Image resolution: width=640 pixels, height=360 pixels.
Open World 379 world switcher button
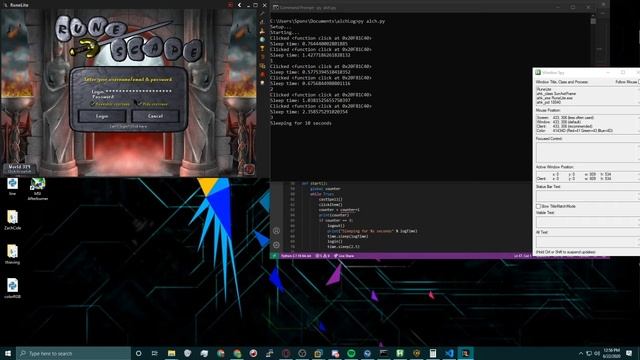20,169
